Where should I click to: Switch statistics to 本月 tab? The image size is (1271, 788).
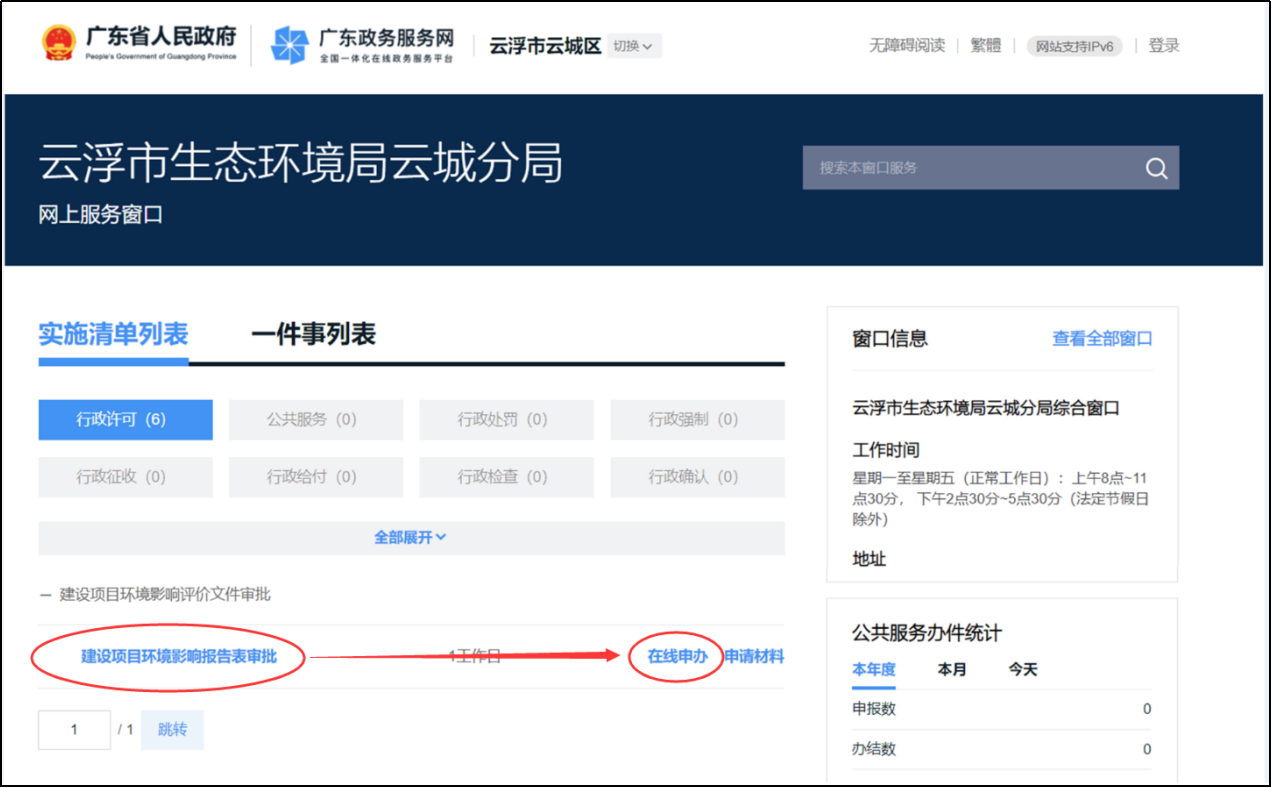point(951,670)
